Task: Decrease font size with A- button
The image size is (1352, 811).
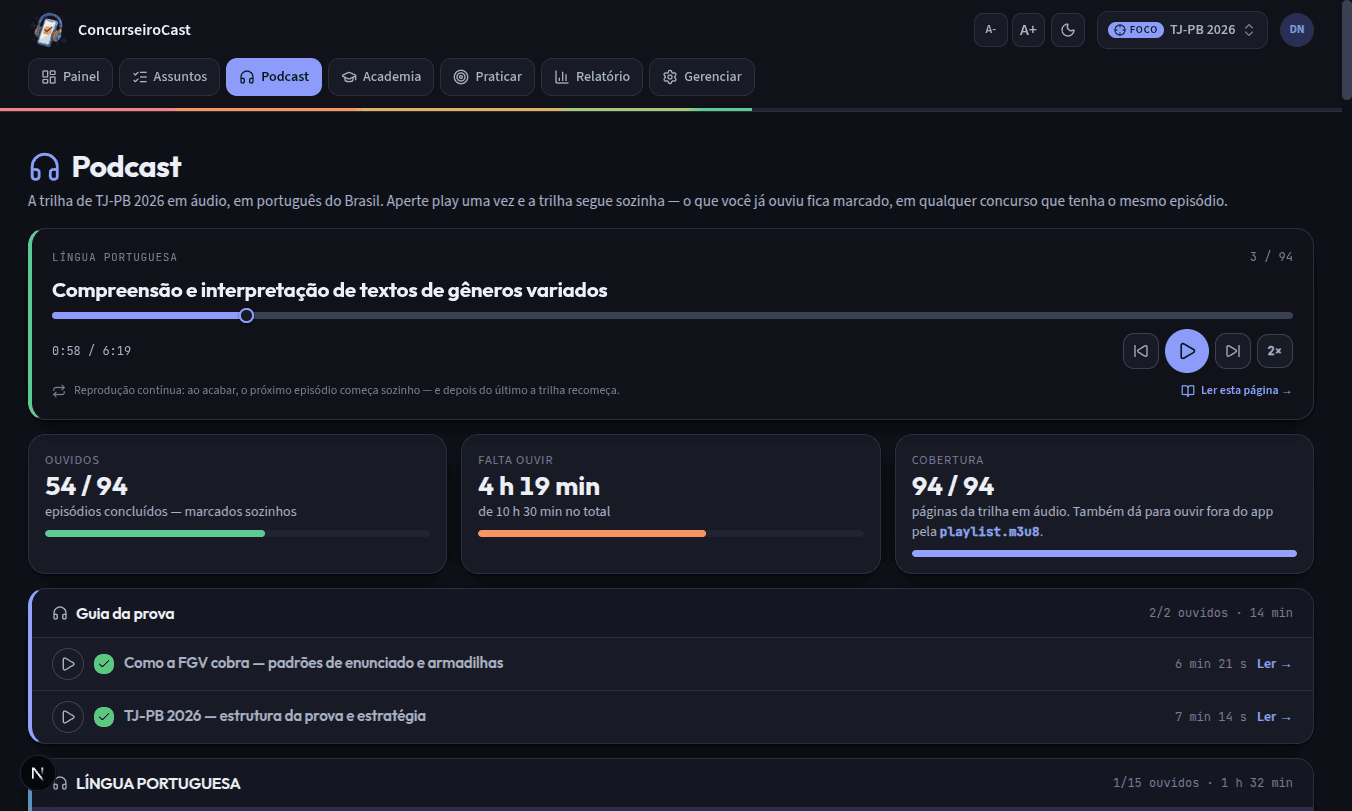Action: tap(991, 30)
